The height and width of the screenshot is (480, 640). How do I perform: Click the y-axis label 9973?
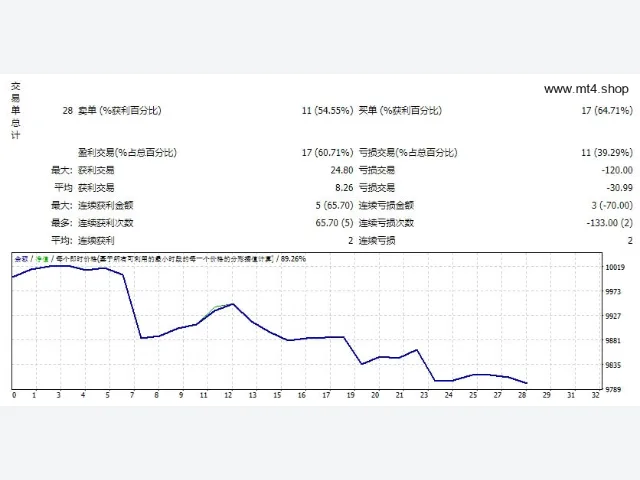[613, 291]
